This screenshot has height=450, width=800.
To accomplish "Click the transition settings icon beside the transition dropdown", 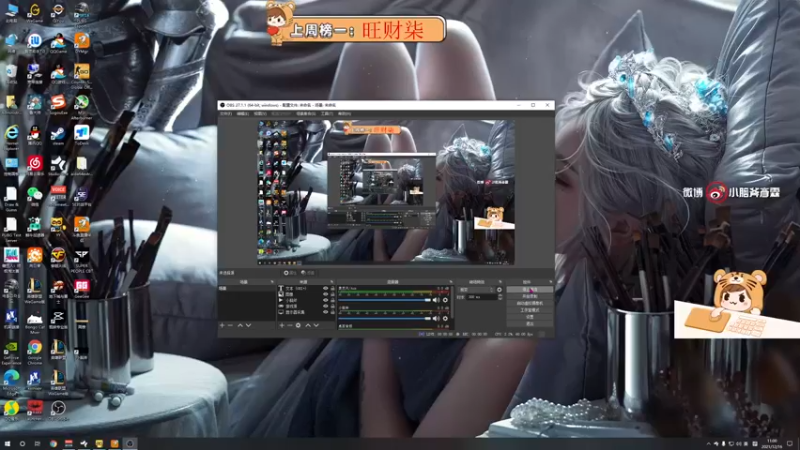I will [499, 290].
